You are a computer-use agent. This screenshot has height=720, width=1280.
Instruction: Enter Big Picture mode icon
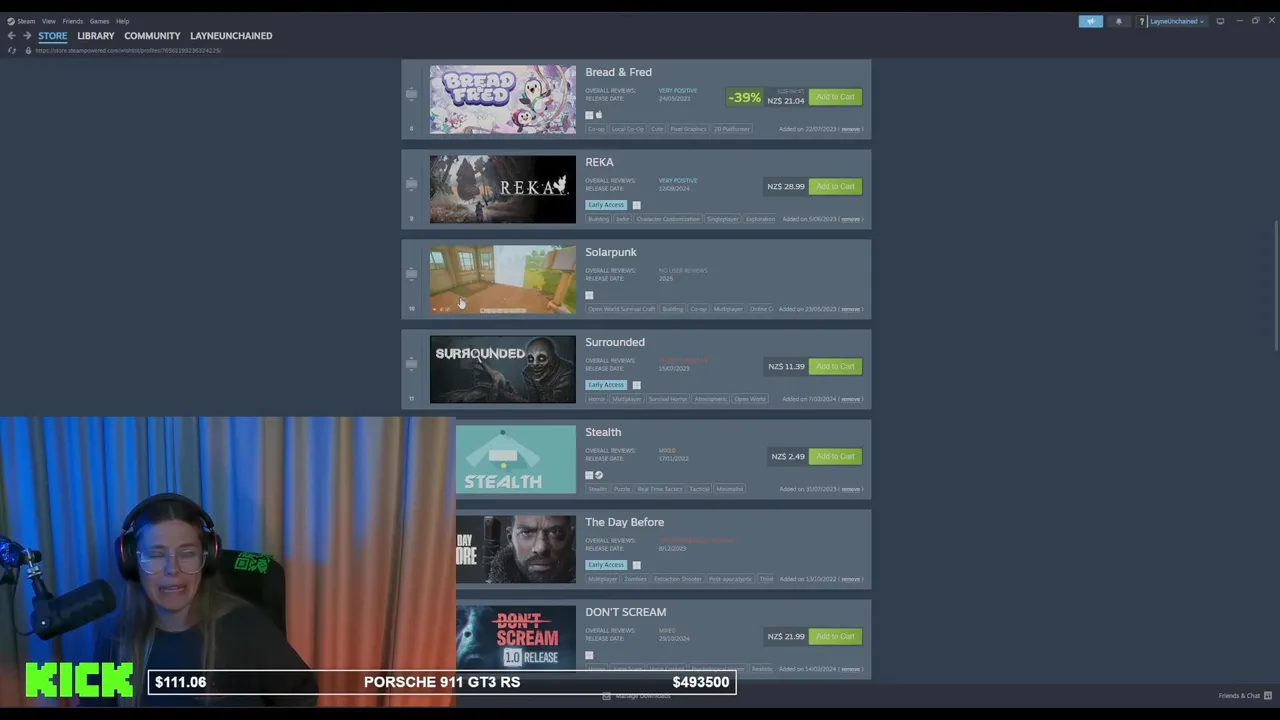(1220, 21)
